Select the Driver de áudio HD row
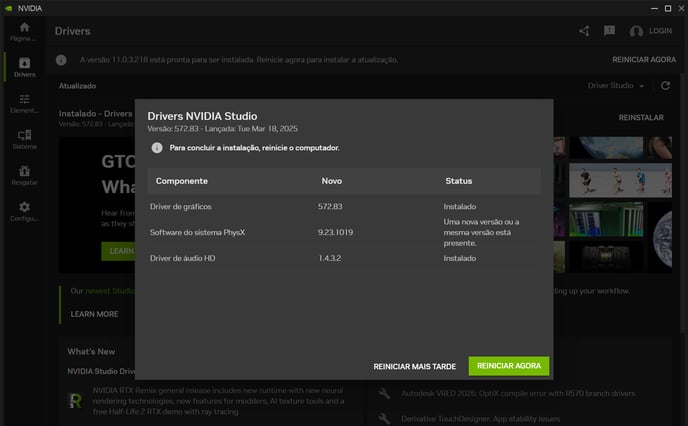Screen dimensions: 688x426 [344, 258]
